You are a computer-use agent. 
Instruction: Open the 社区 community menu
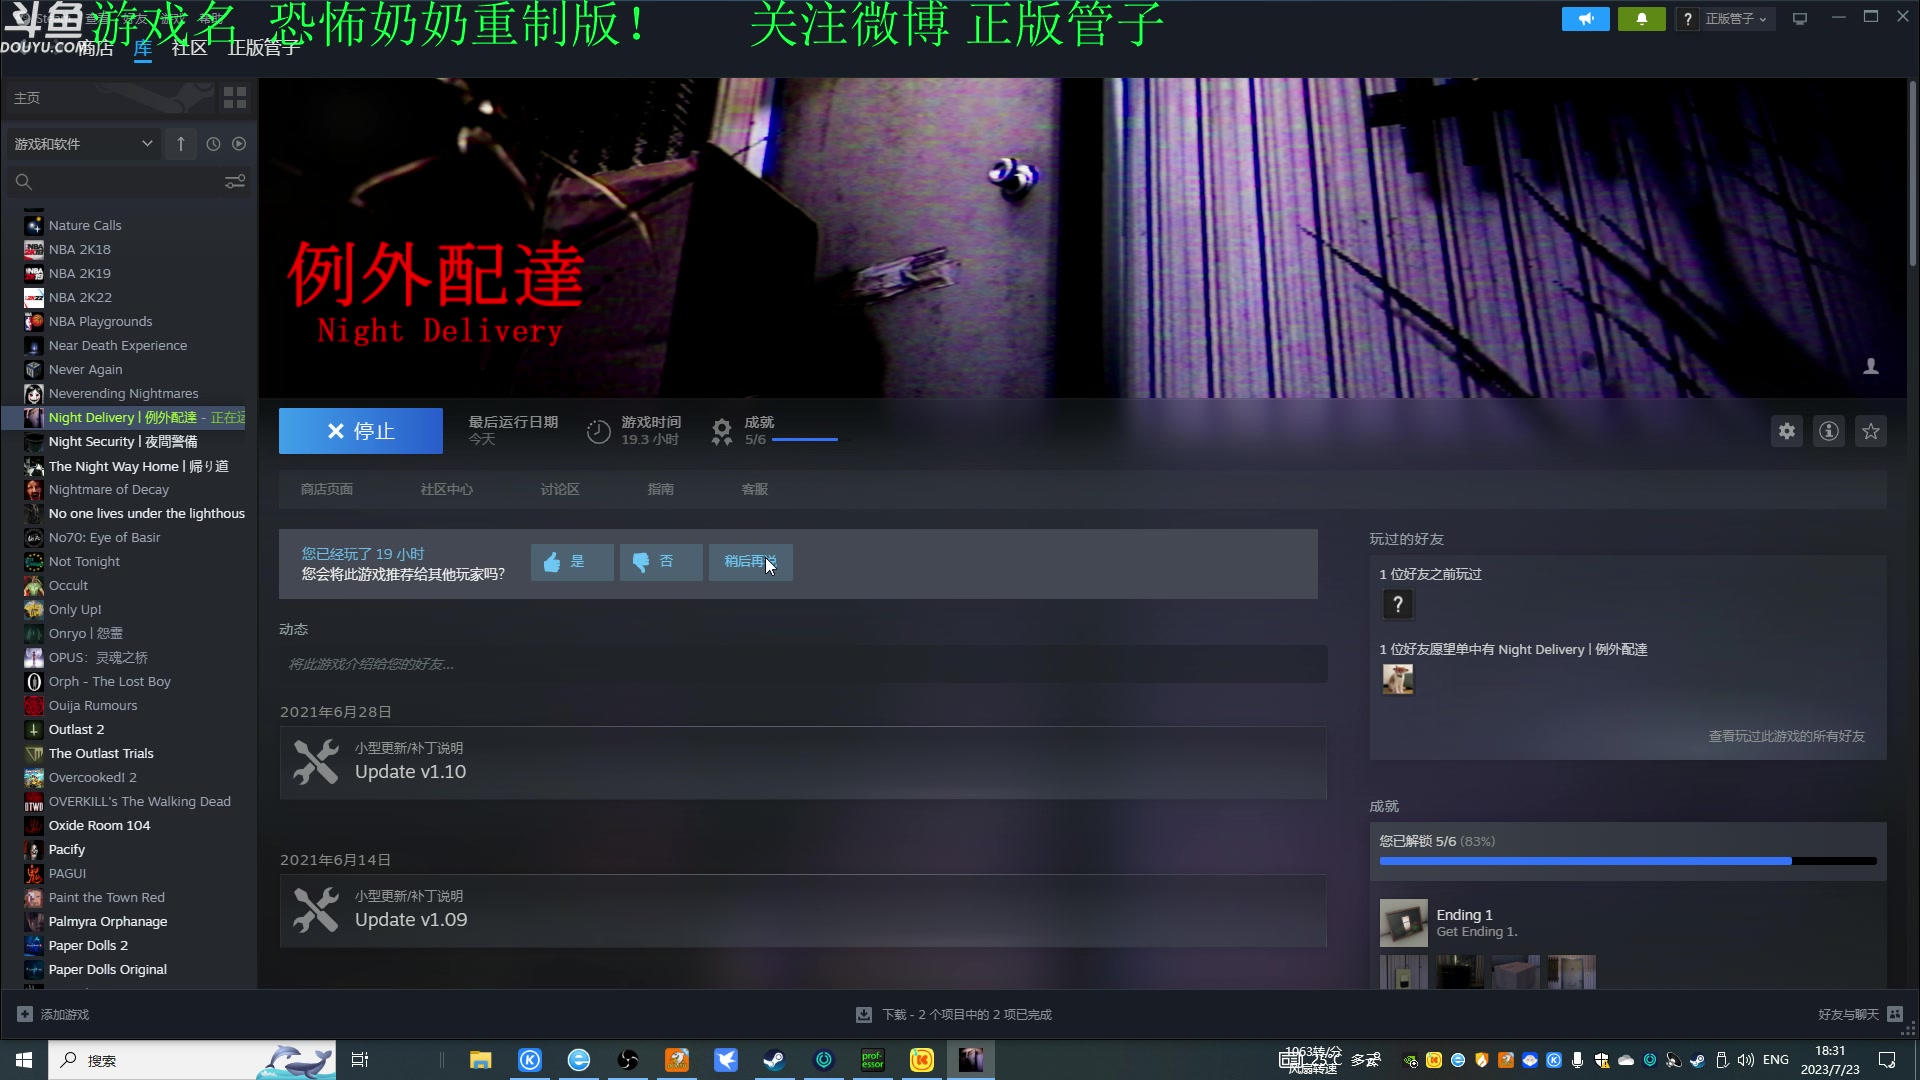[x=189, y=48]
